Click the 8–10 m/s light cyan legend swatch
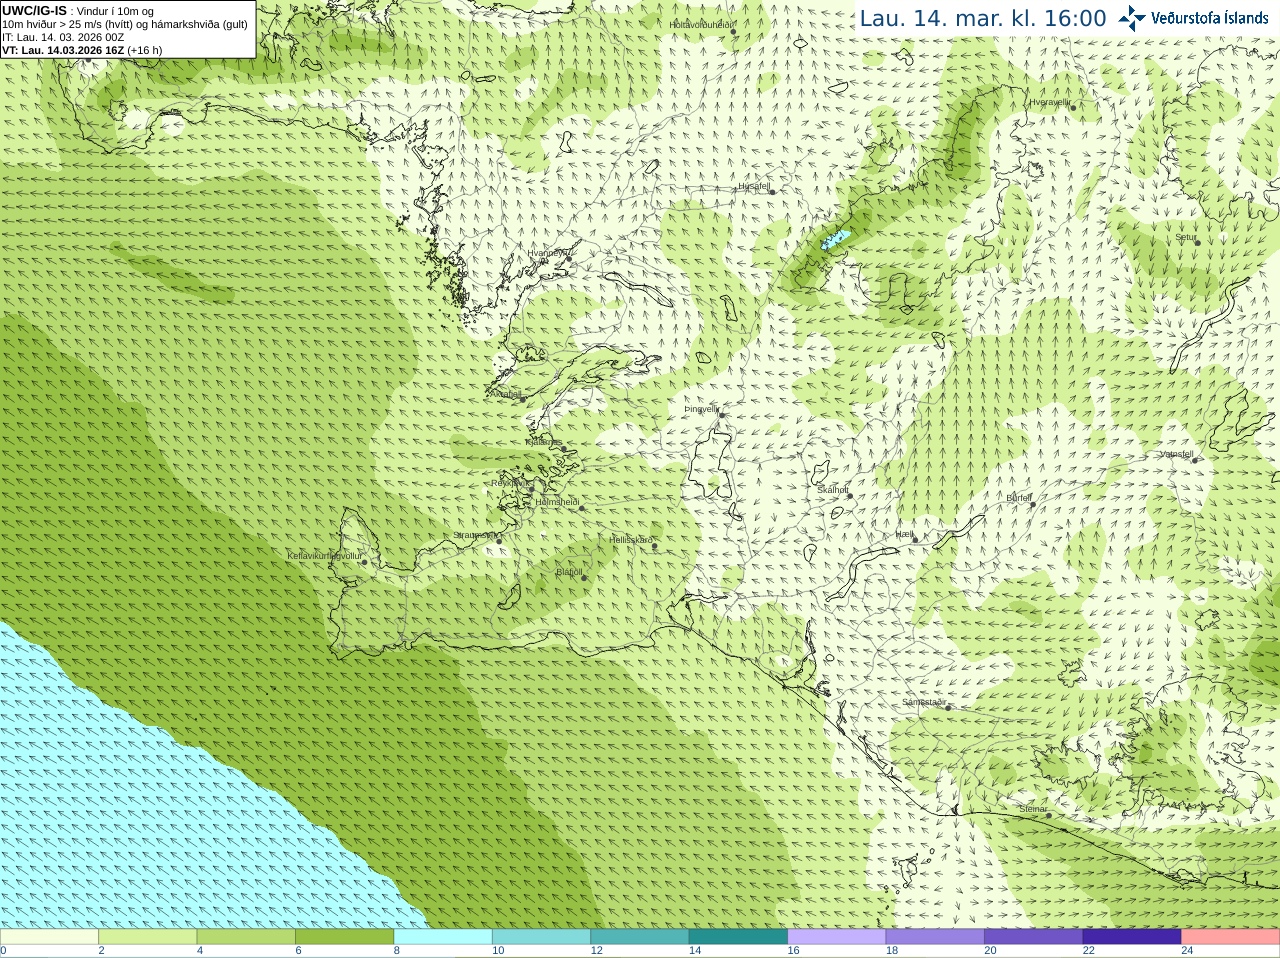This screenshot has height=958, width=1280. (443, 937)
